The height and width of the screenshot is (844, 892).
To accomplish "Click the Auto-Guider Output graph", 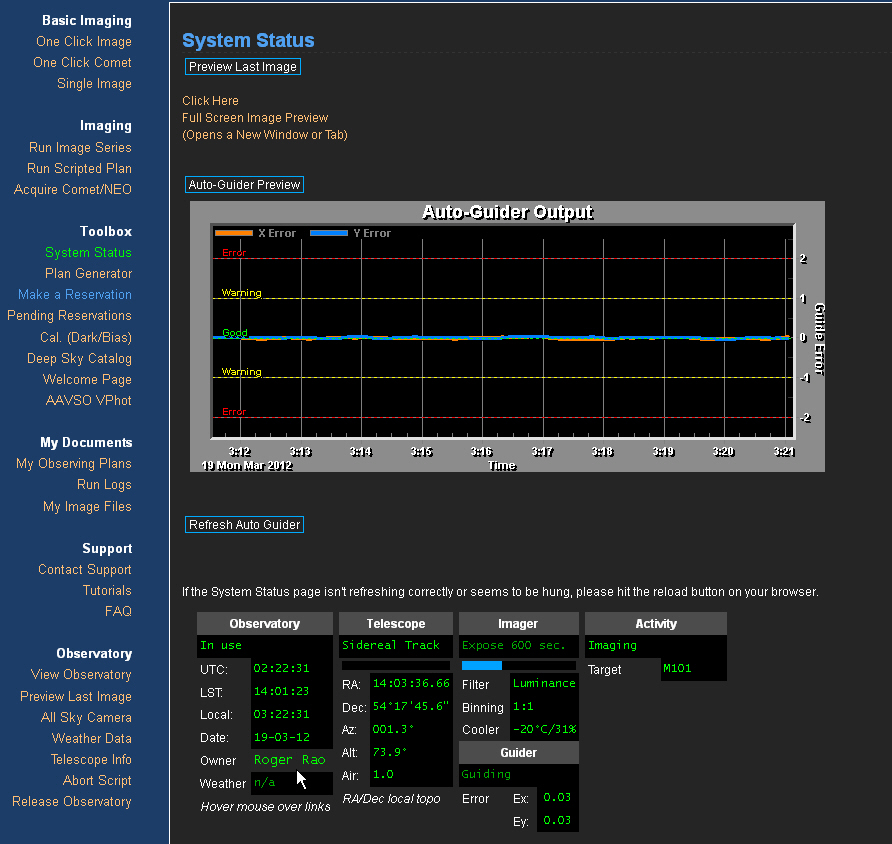I will coord(507,337).
